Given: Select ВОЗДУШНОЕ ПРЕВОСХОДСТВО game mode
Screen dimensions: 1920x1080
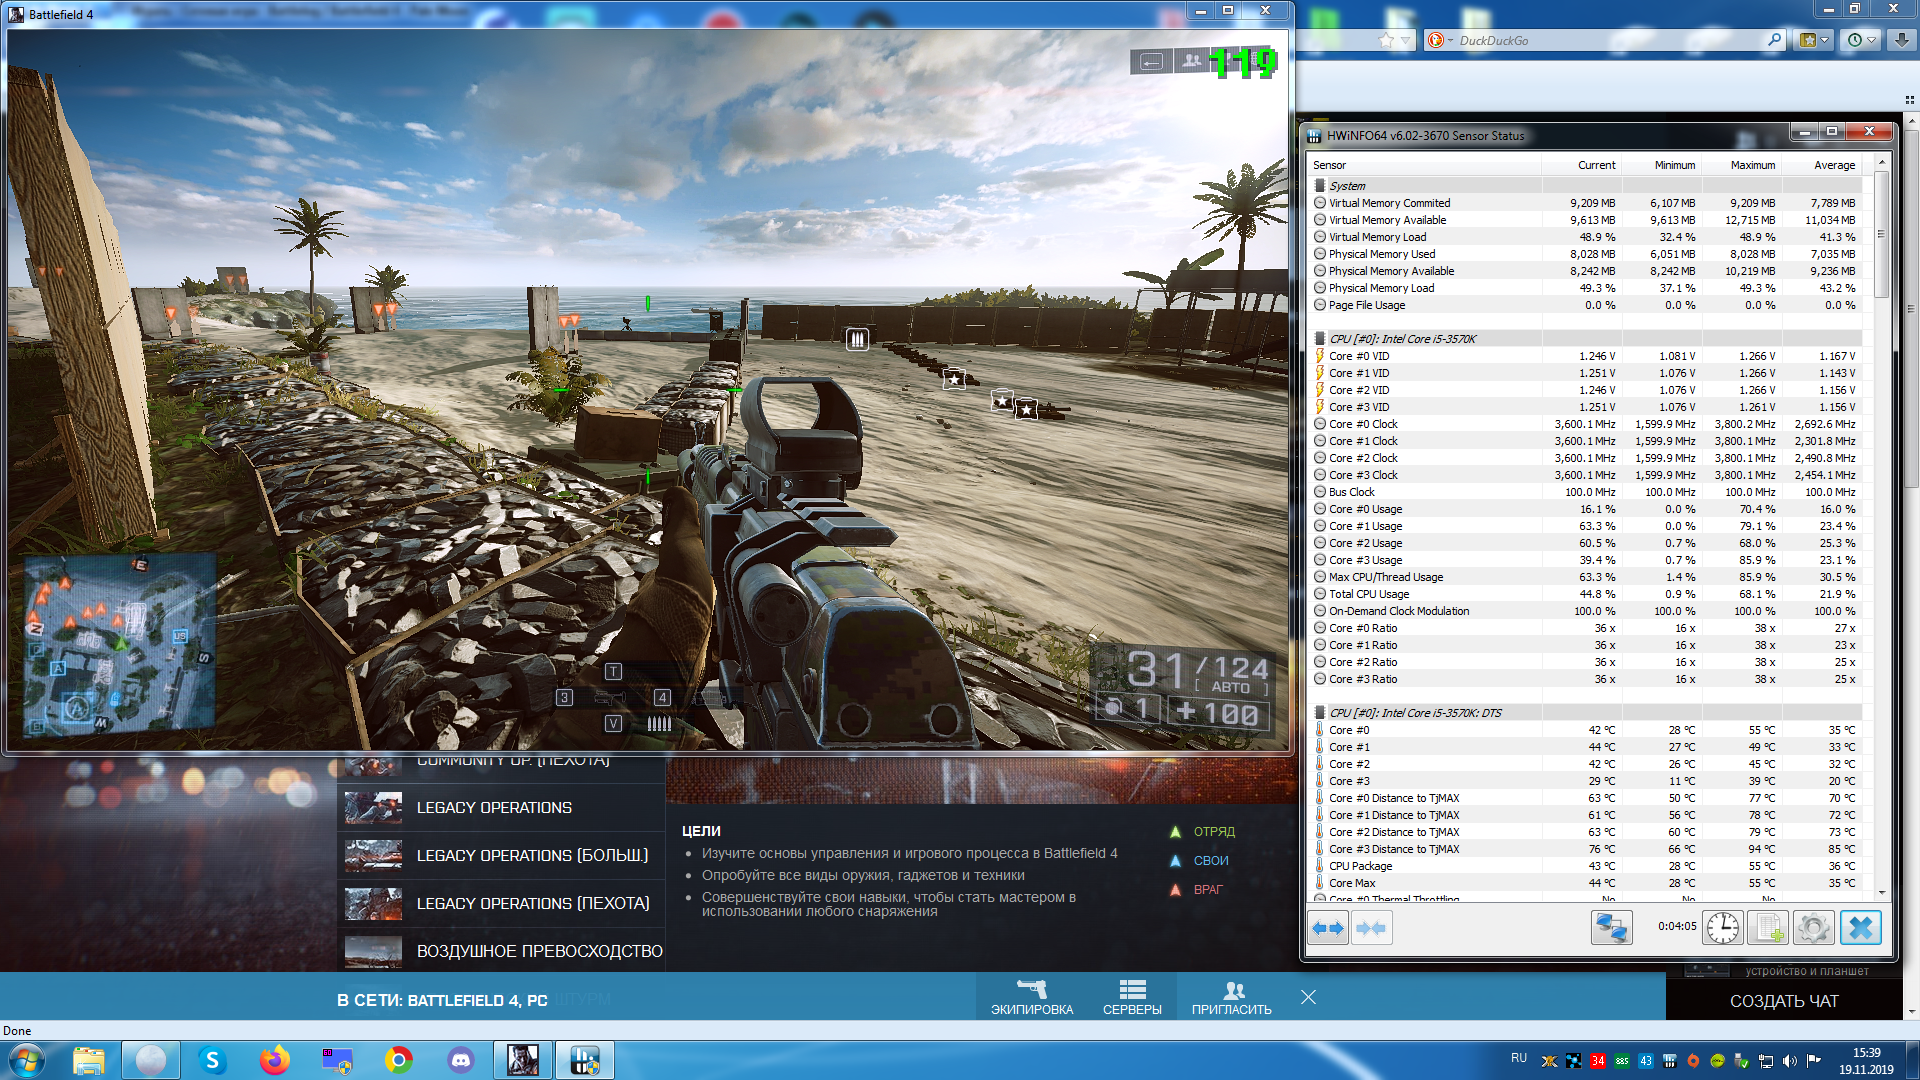Looking at the screenshot, I should [539, 951].
